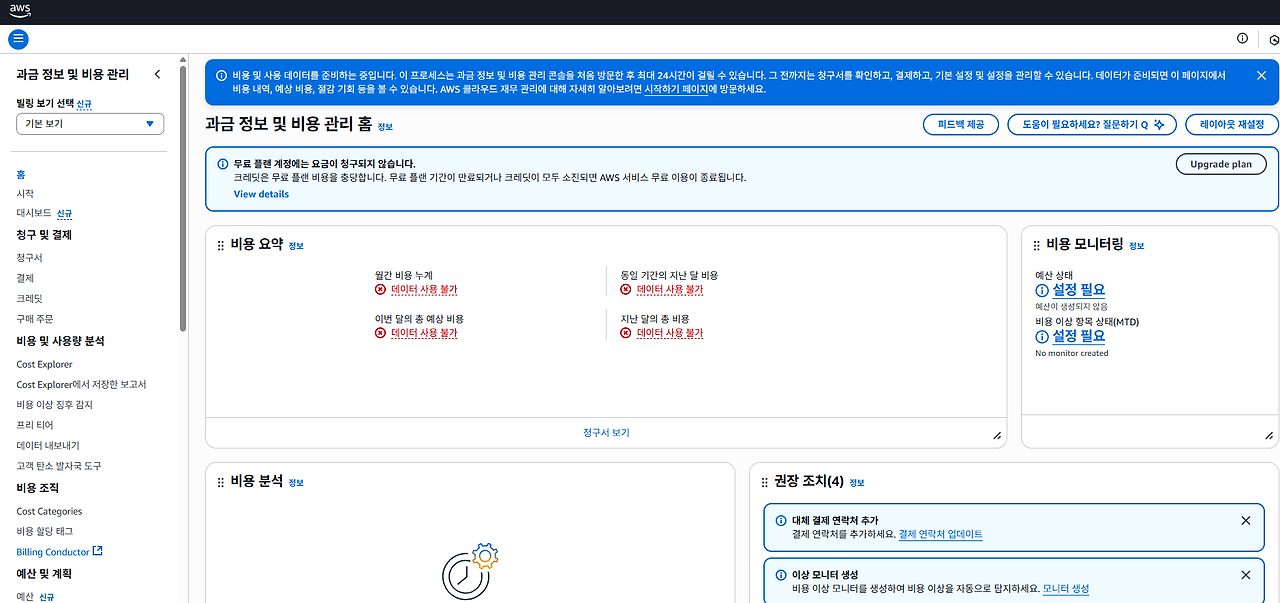Click resize corner handle of 비용 요약 widget
Image resolution: width=1280 pixels, height=603 pixels.
click(997, 436)
